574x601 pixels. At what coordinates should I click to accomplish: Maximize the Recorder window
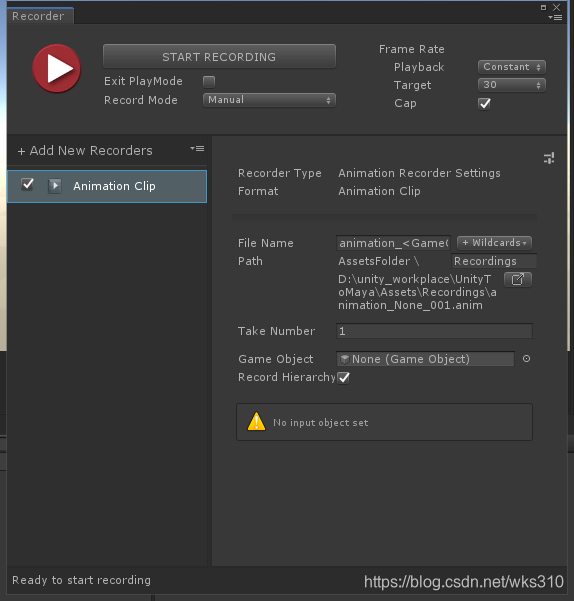pyautogui.click(x=543, y=7)
